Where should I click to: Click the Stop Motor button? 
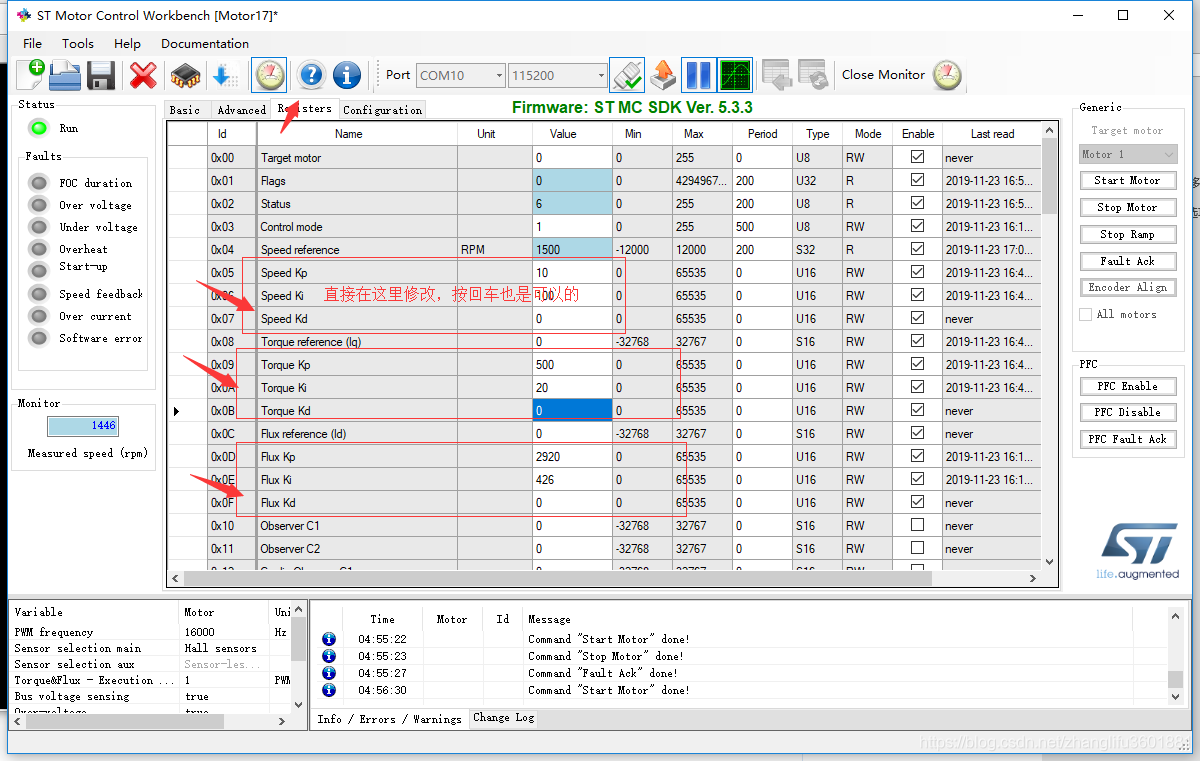coord(1127,207)
